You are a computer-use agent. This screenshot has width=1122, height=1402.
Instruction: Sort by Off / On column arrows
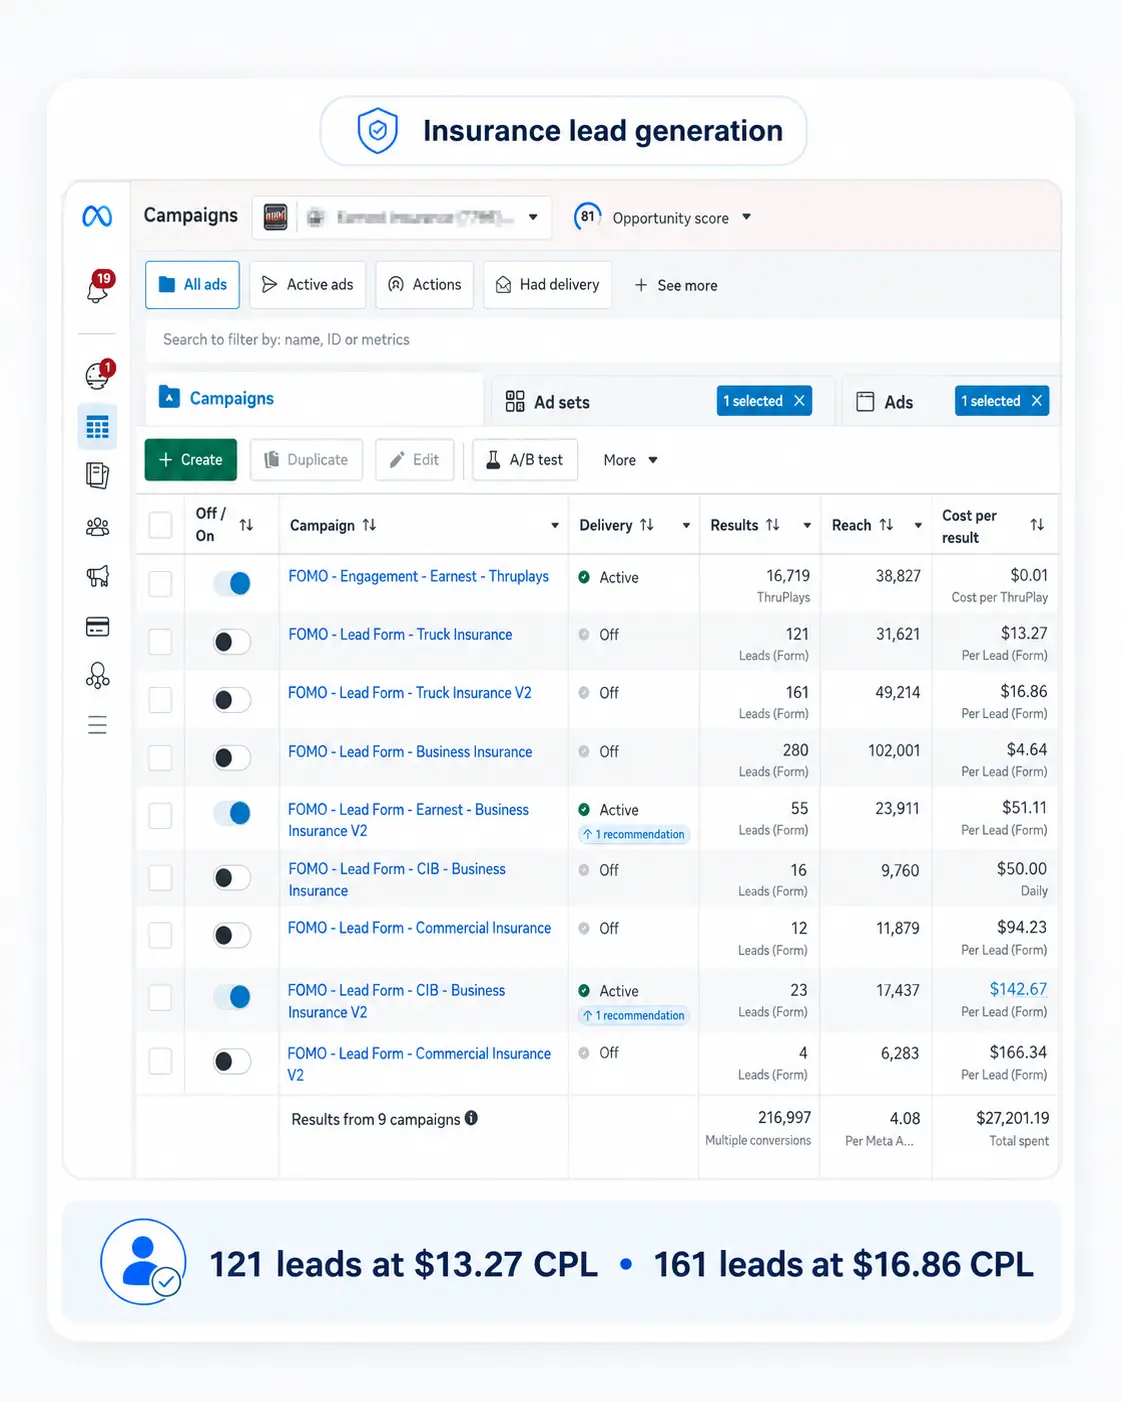click(x=246, y=525)
